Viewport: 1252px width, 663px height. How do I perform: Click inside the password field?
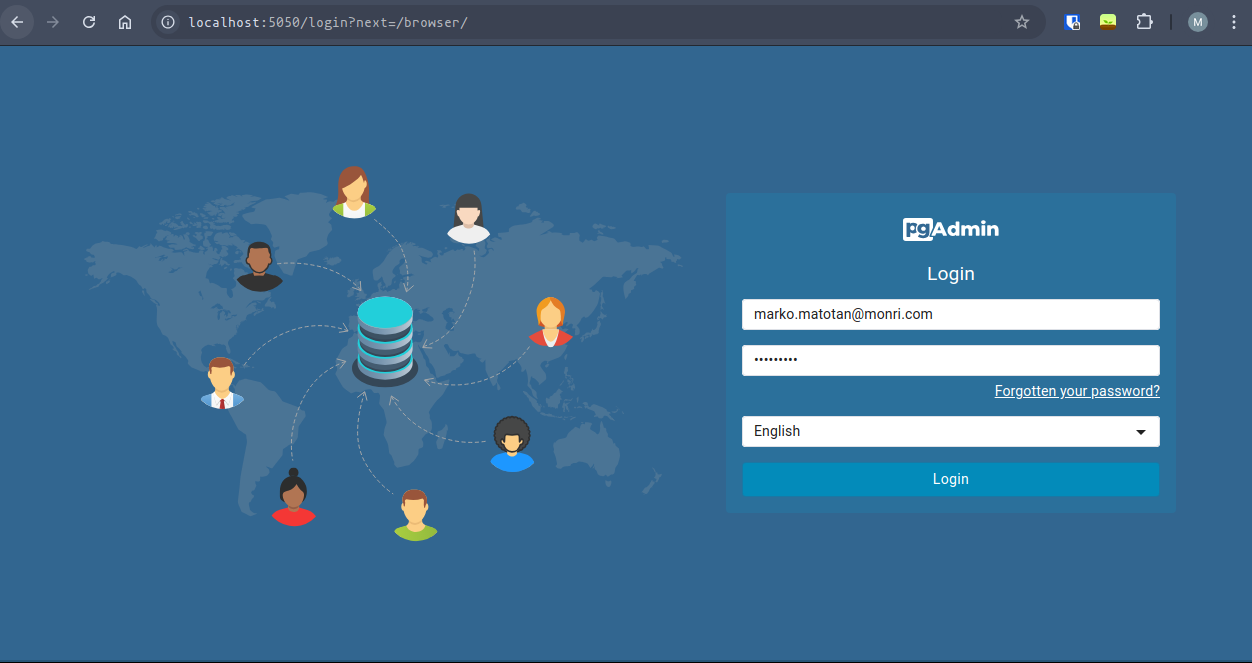(x=950, y=360)
